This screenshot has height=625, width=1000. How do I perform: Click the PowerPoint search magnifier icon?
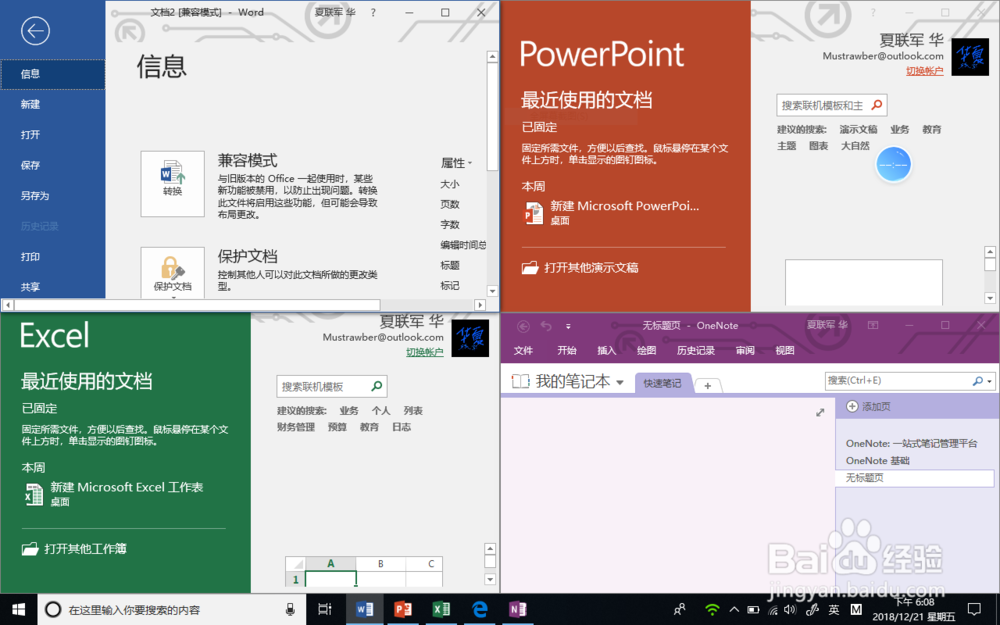click(x=877, y=105)
